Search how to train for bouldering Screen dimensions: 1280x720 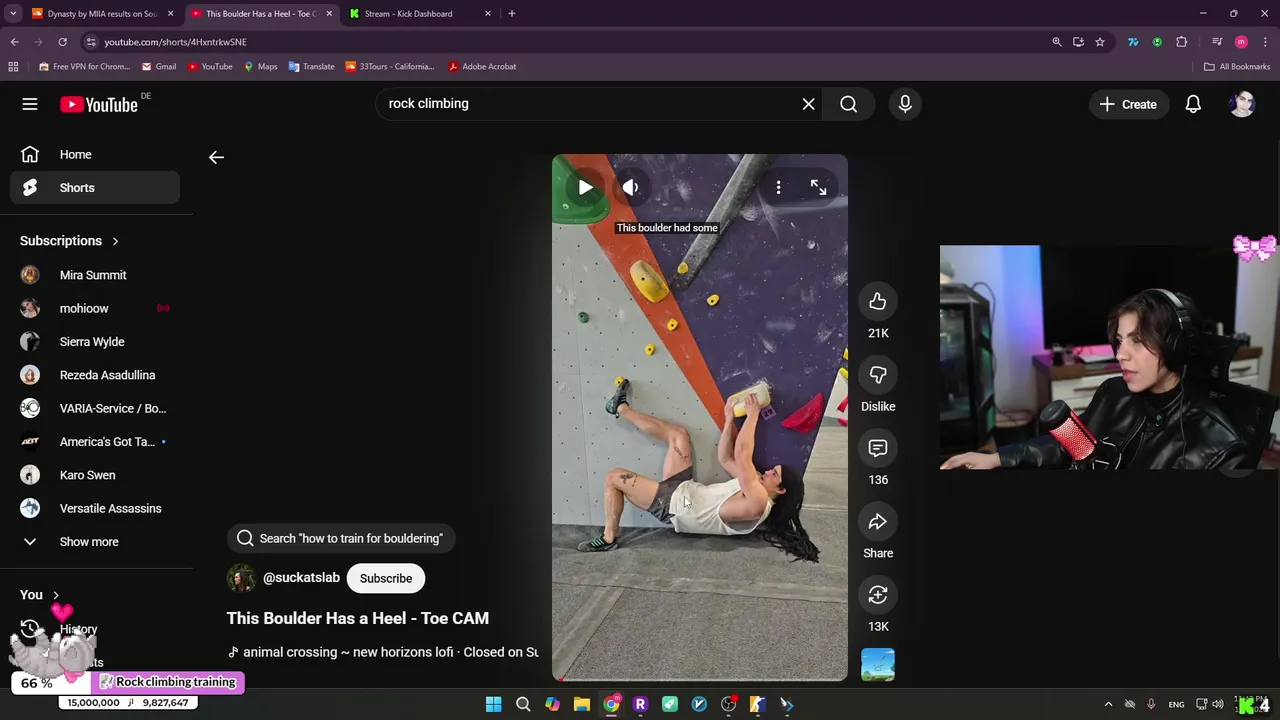coord(340,538)
